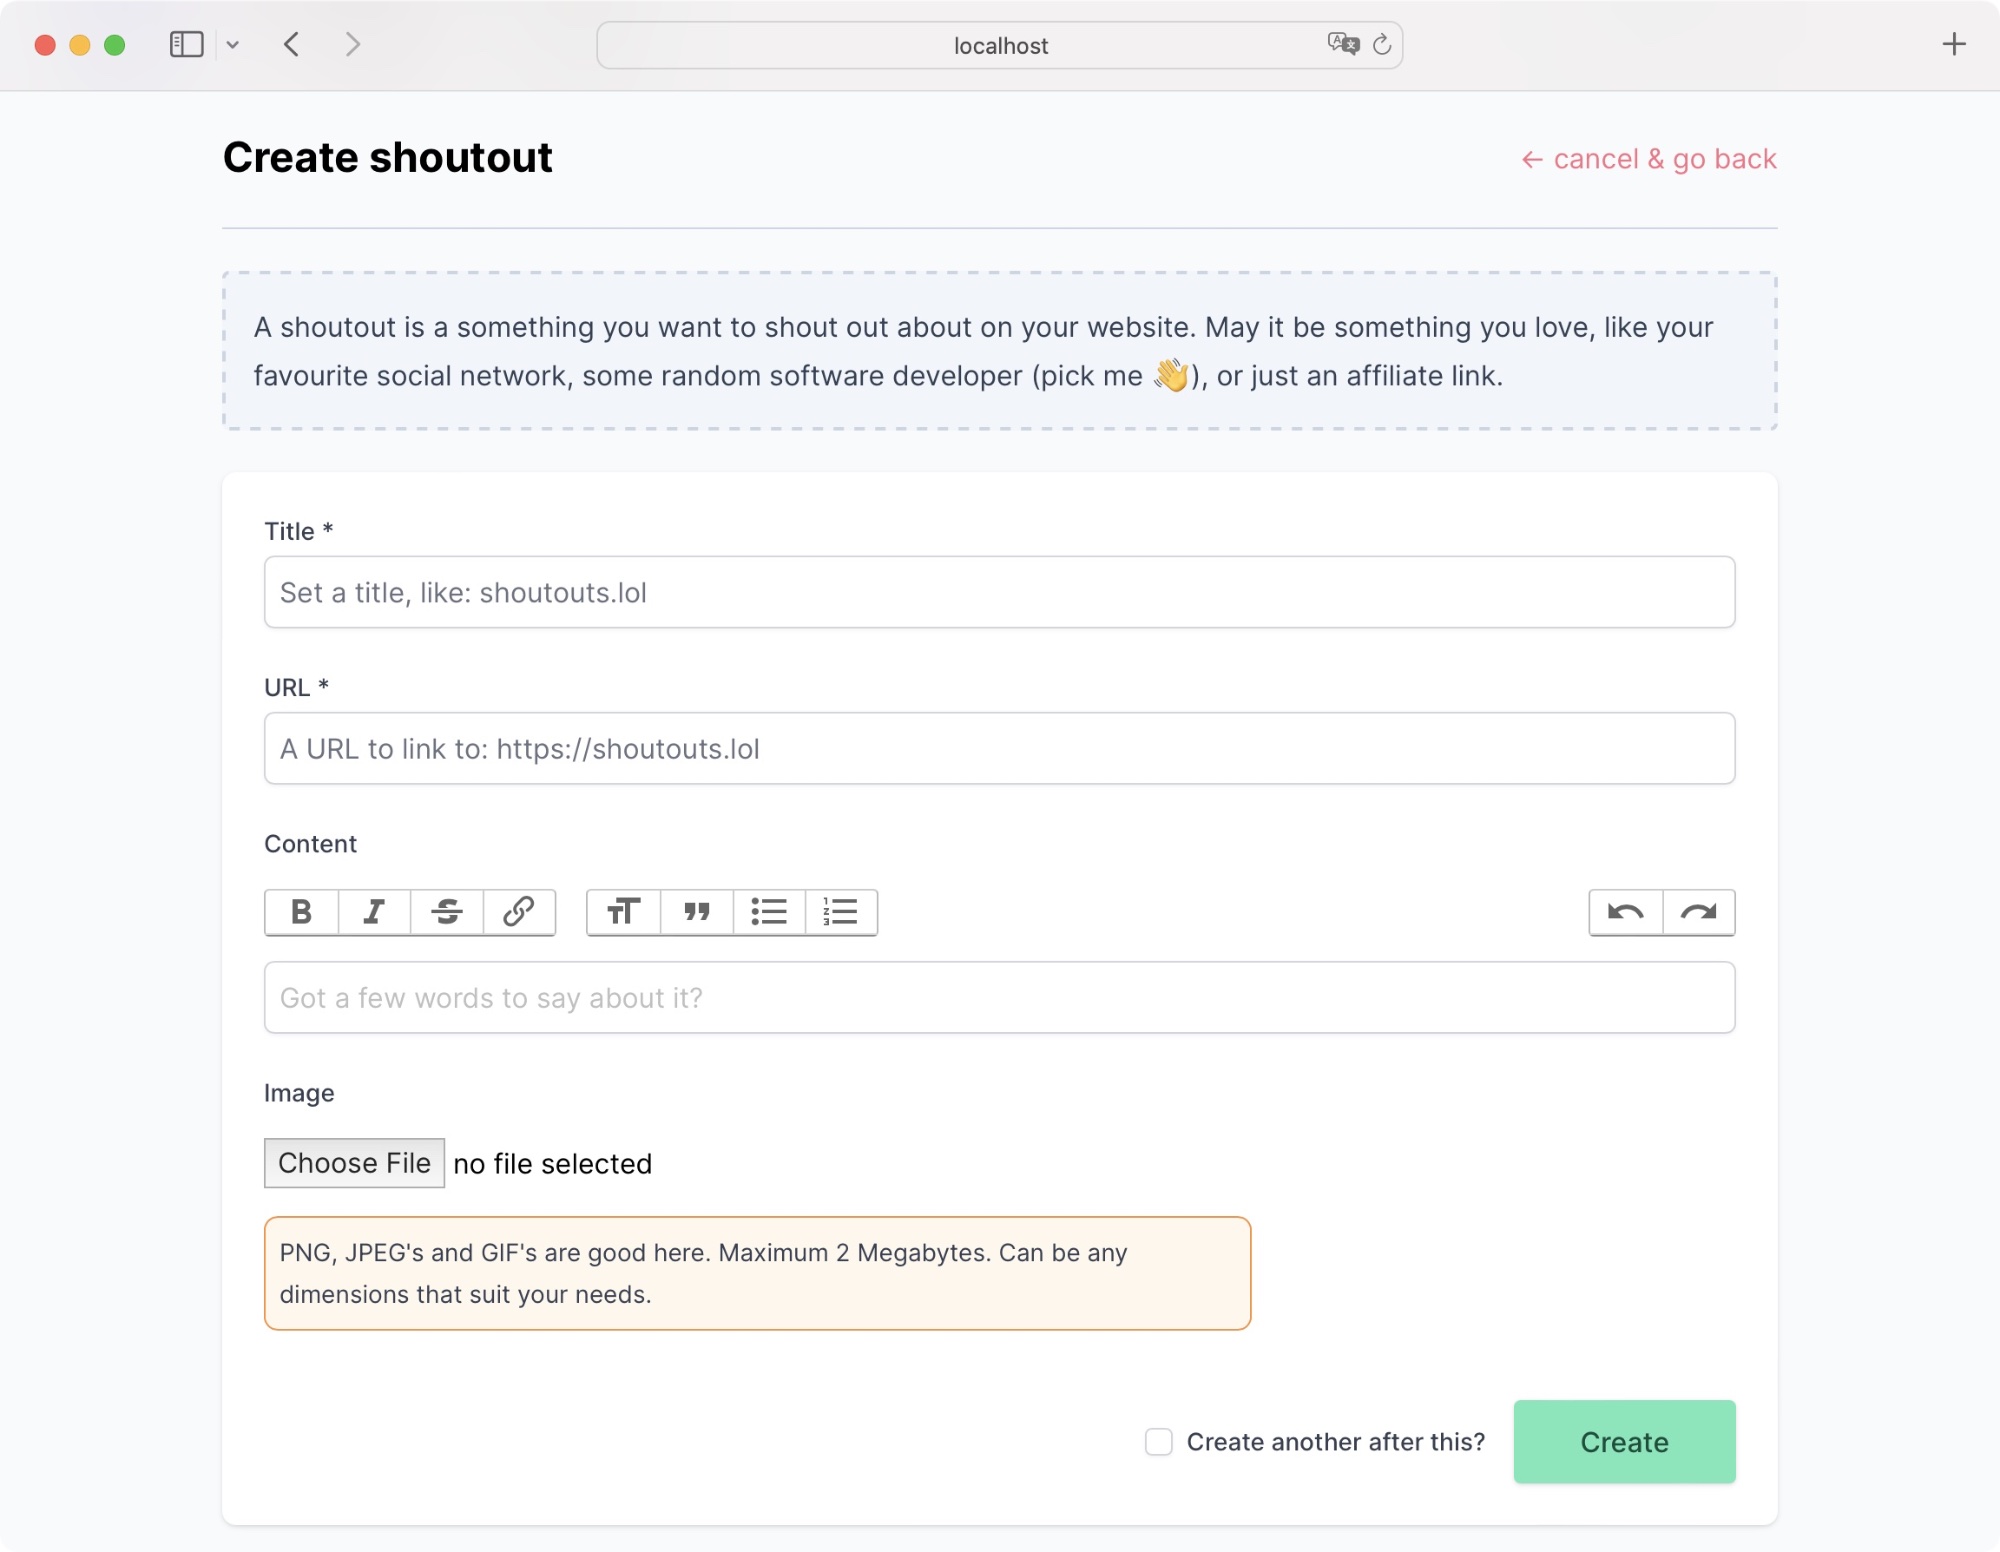Start a numbered list in the editor

[841, 912]
